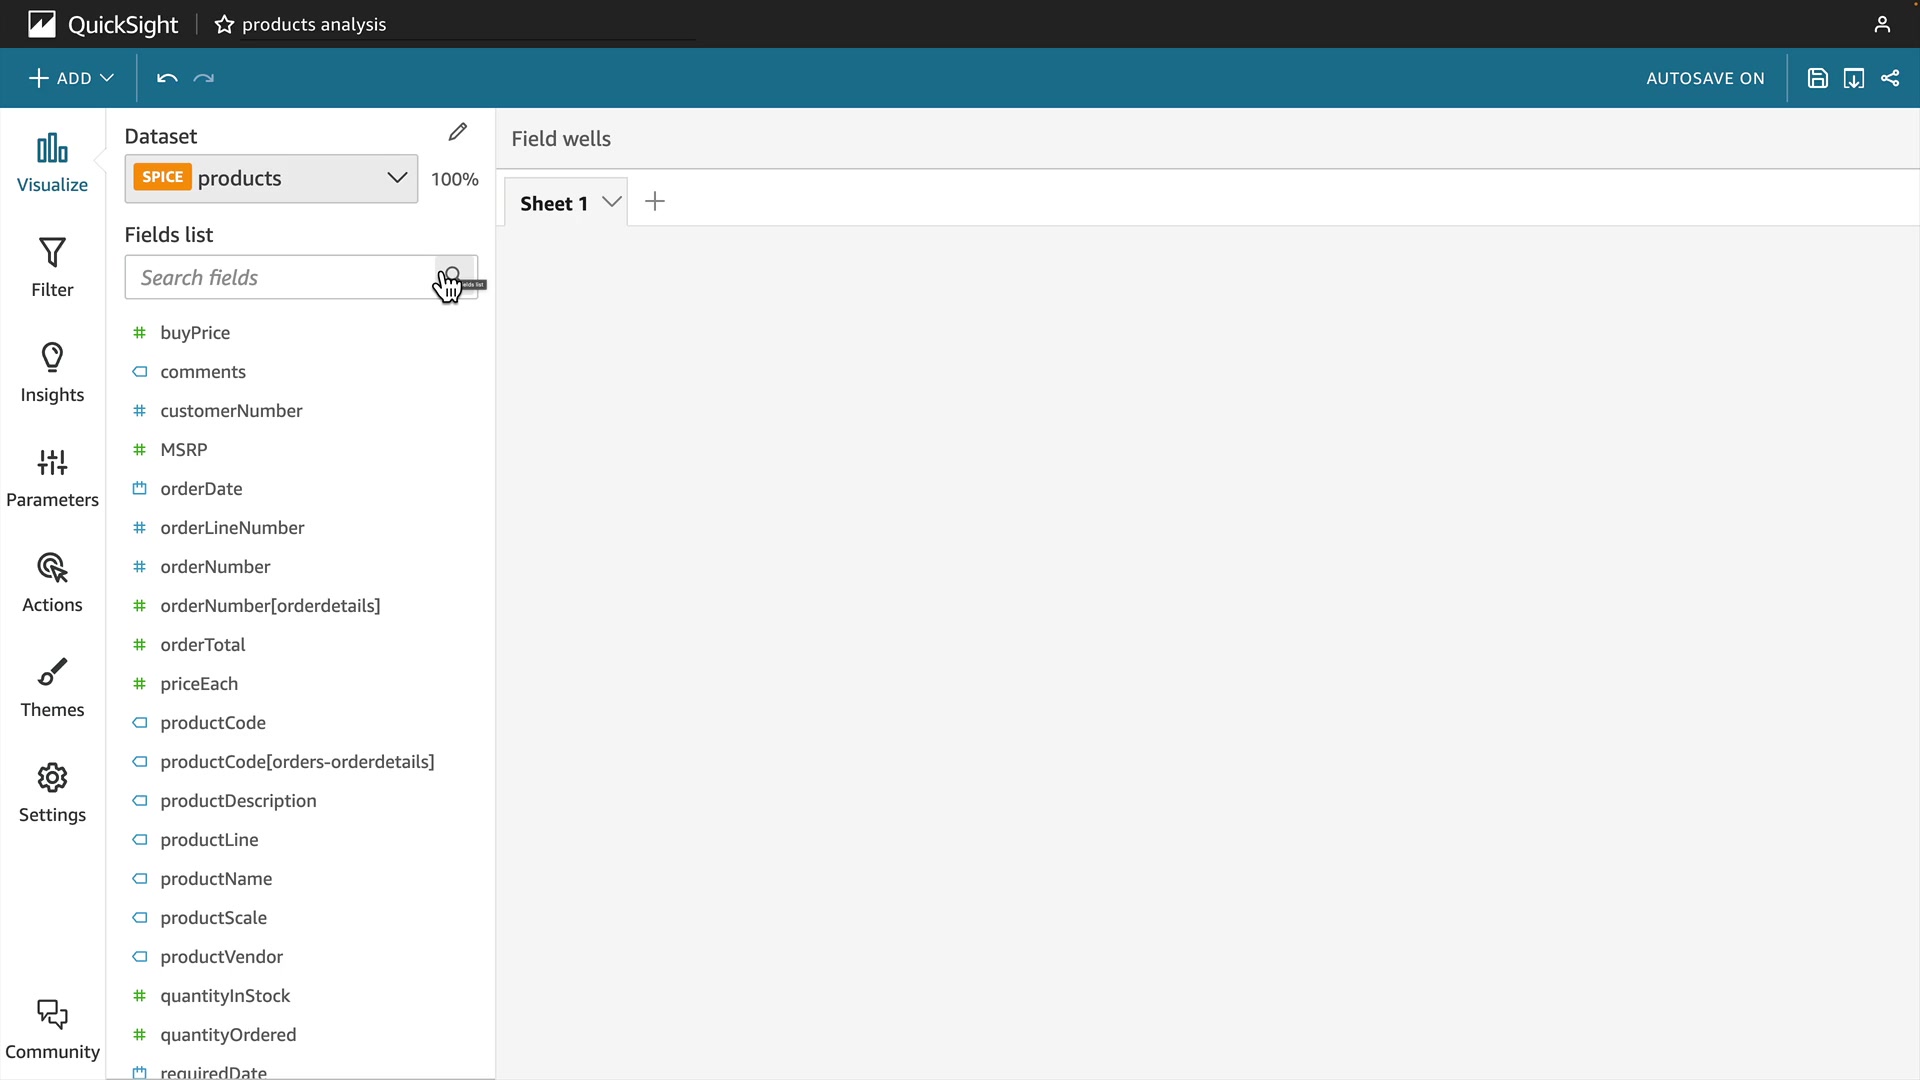Open the Filter panel
This screenshot has height=1080, width=1920.
point(52,267)
